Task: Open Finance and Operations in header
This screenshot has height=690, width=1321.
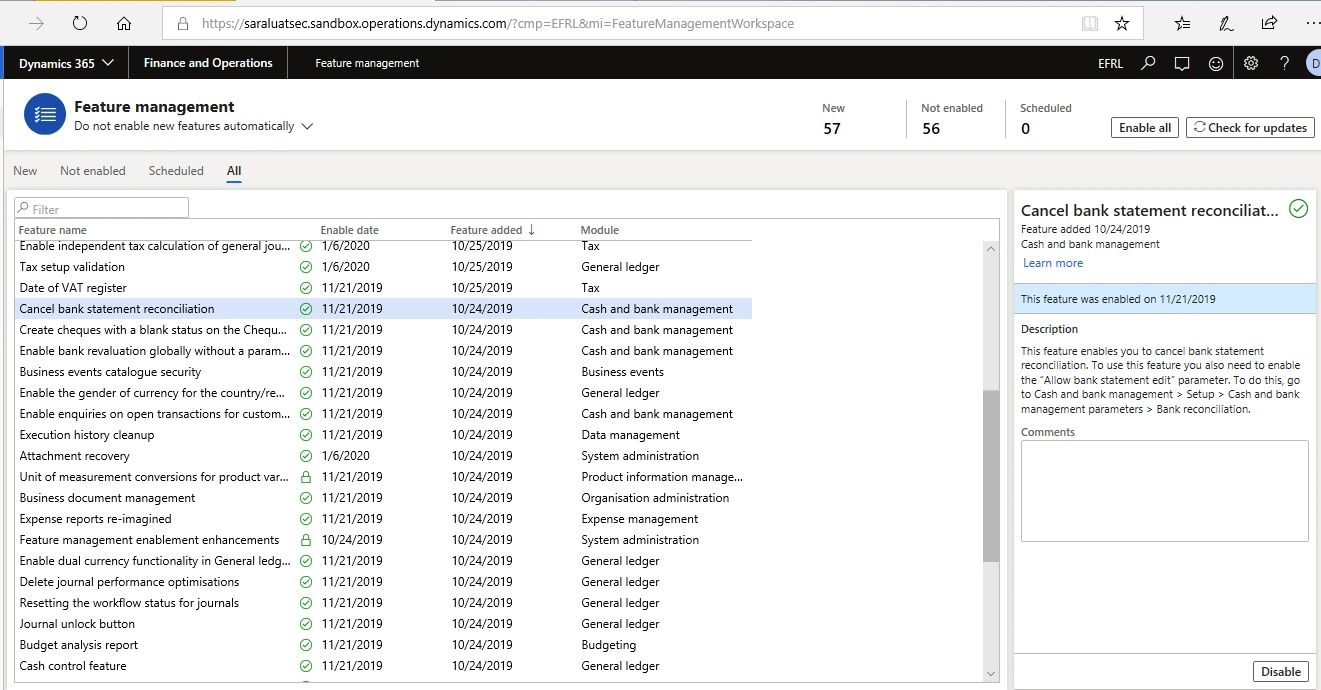Action: [x=208, y=63]
